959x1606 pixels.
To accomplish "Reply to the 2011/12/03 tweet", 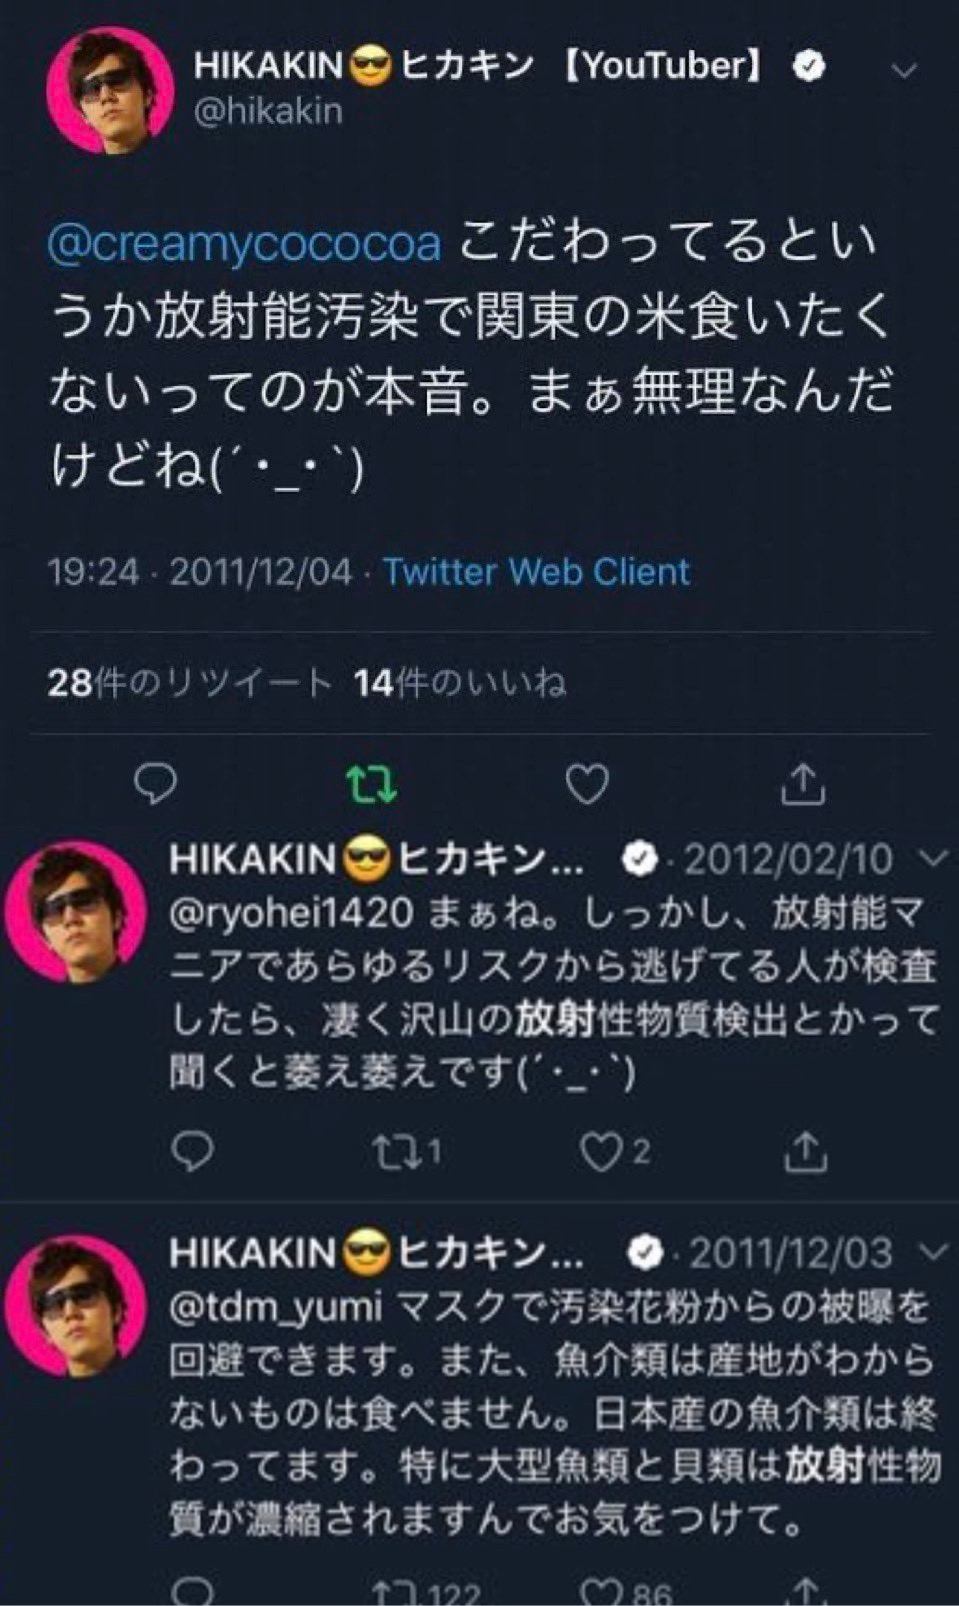I will [192, 1592].
